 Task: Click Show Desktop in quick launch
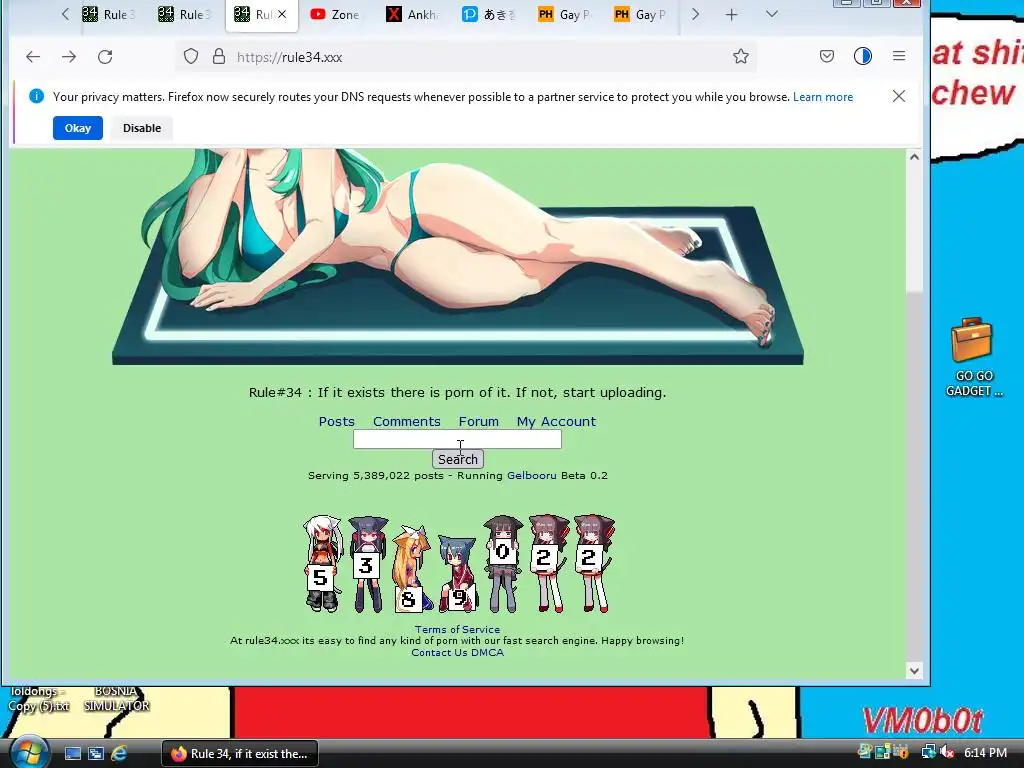[x=72, y=754]
